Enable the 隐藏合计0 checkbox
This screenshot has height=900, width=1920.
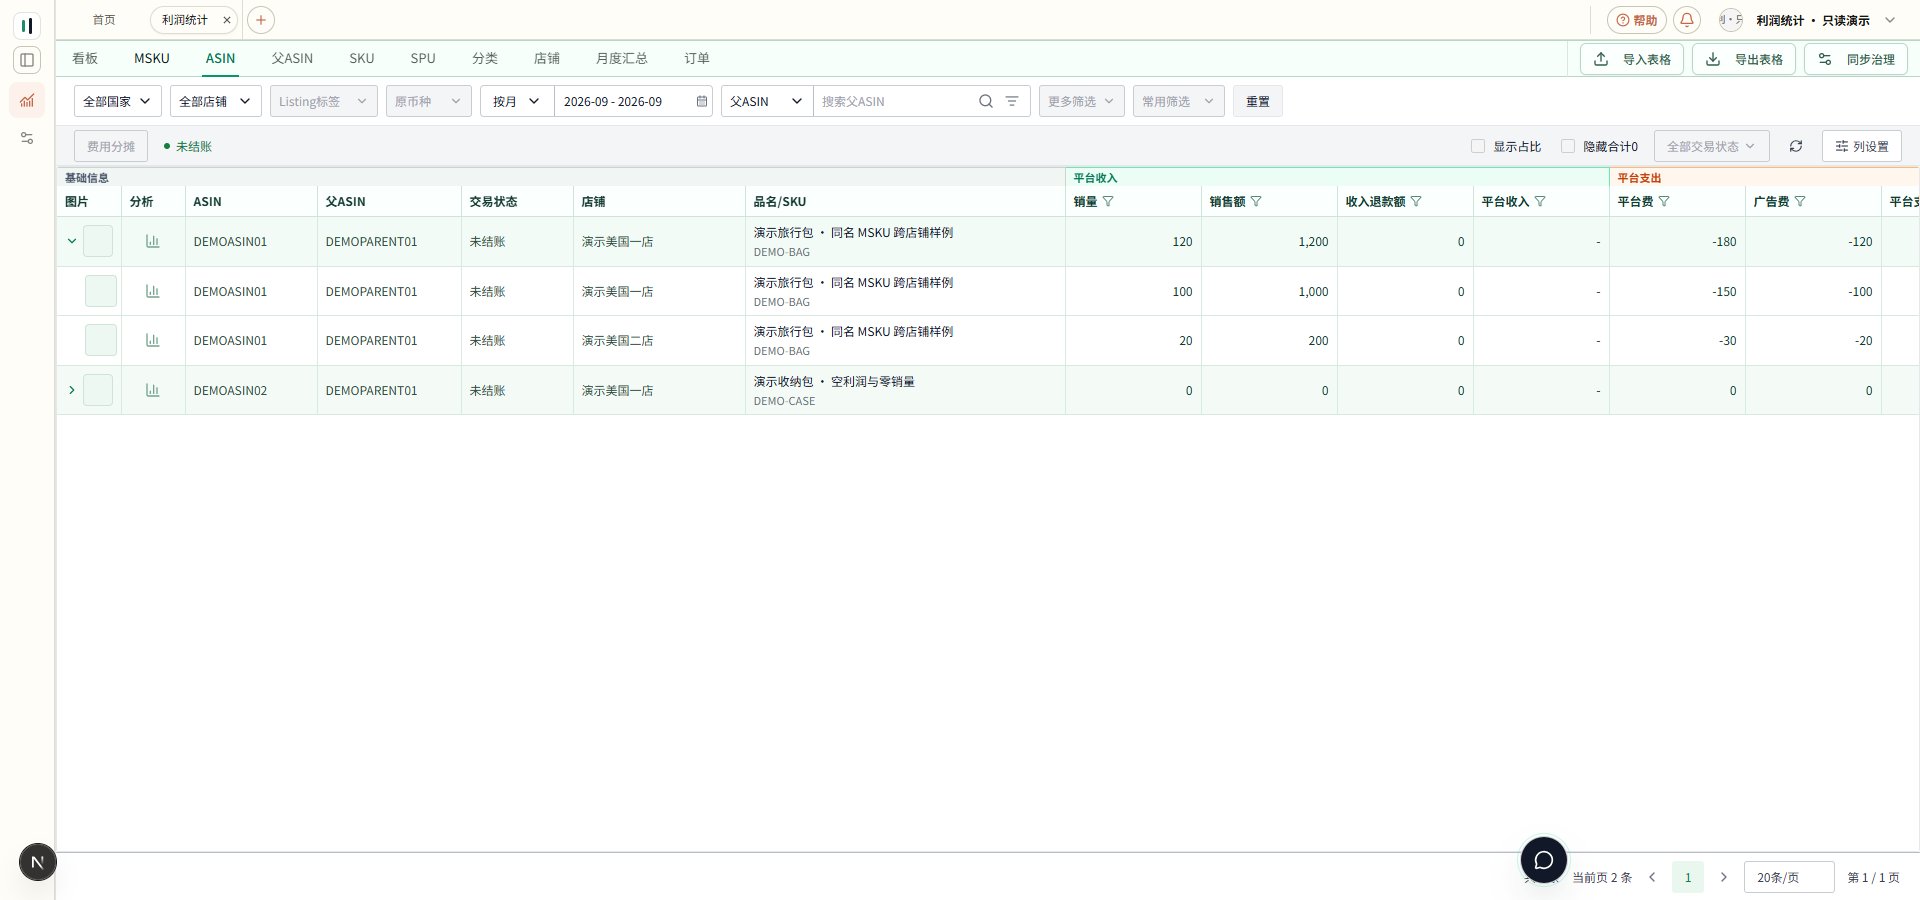(x=1568, y=146)
